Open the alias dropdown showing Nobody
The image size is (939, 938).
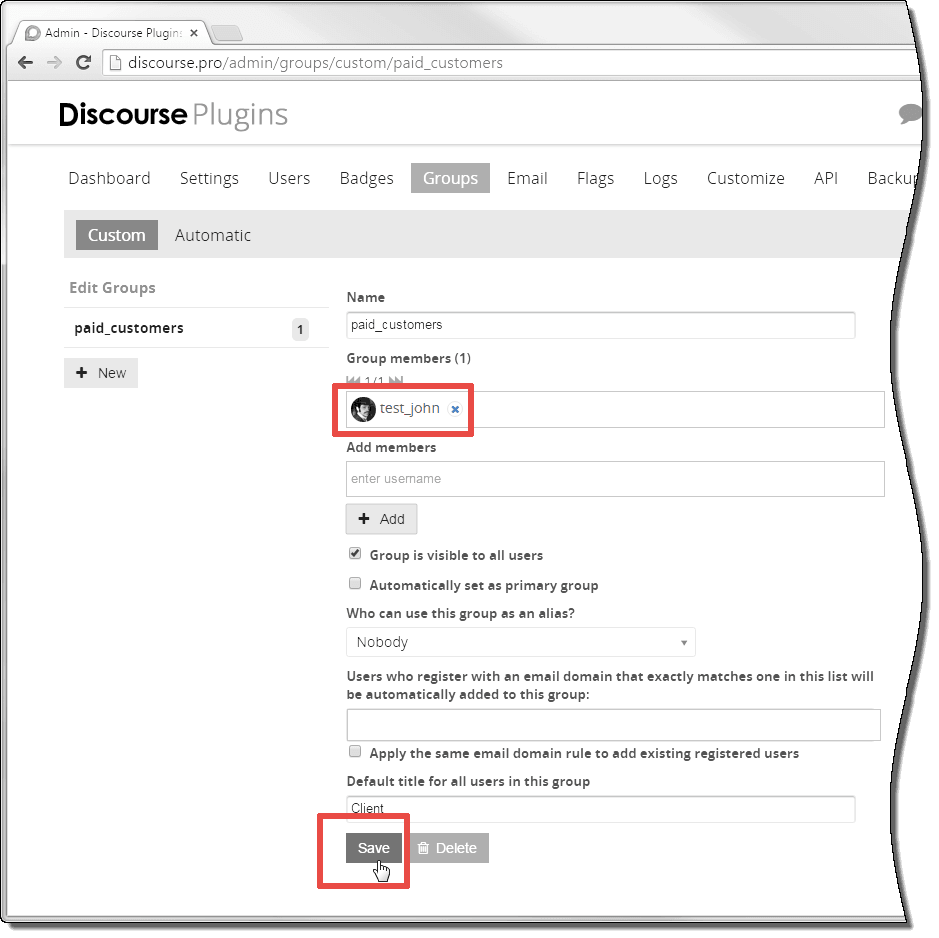[521, 642]
